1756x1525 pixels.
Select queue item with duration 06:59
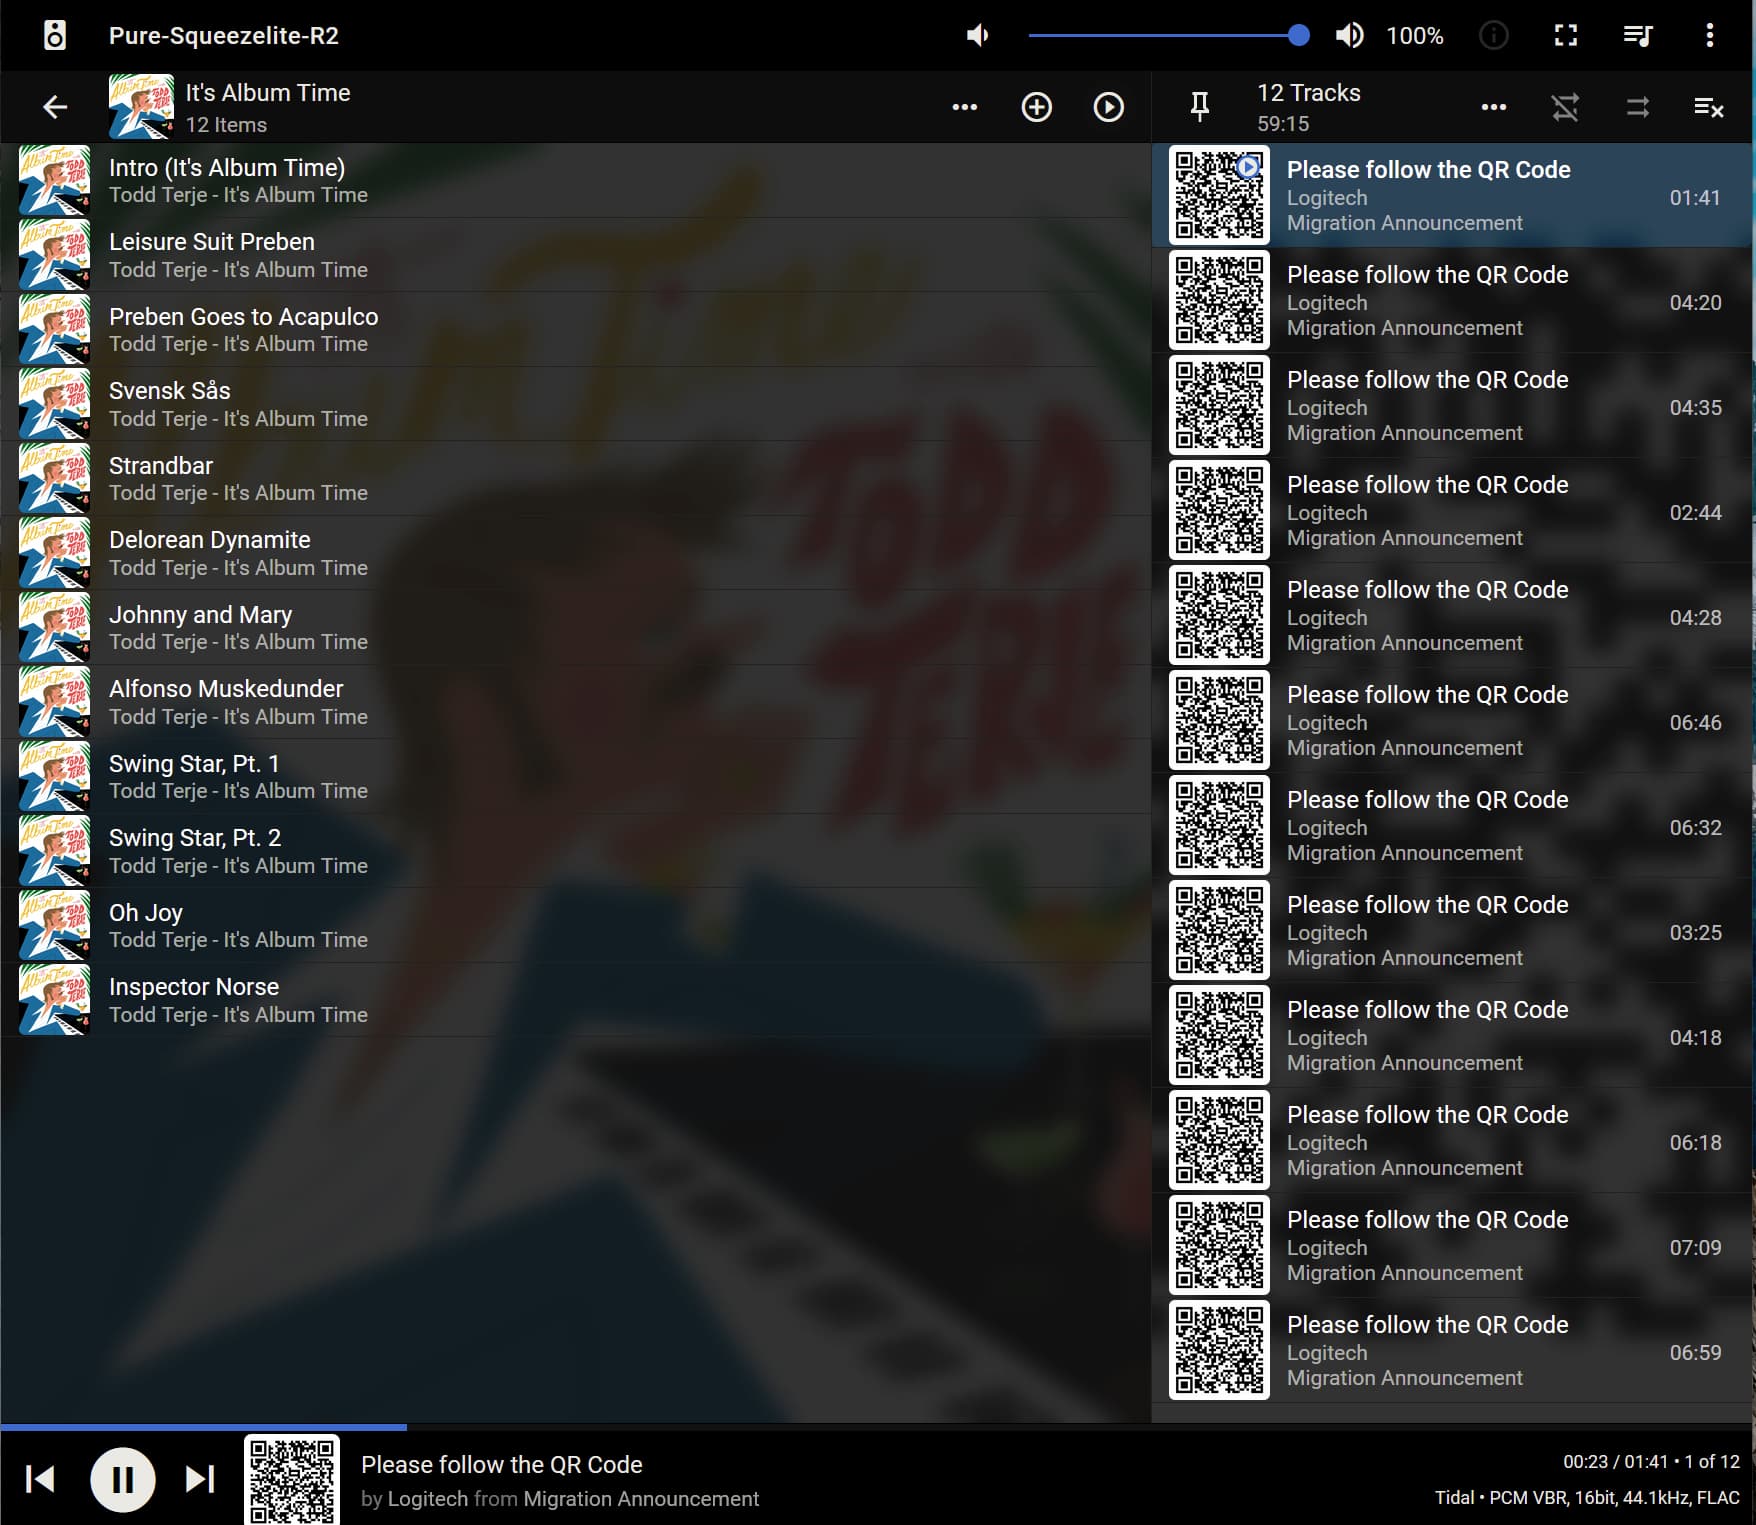(x=1452, y=1351)
